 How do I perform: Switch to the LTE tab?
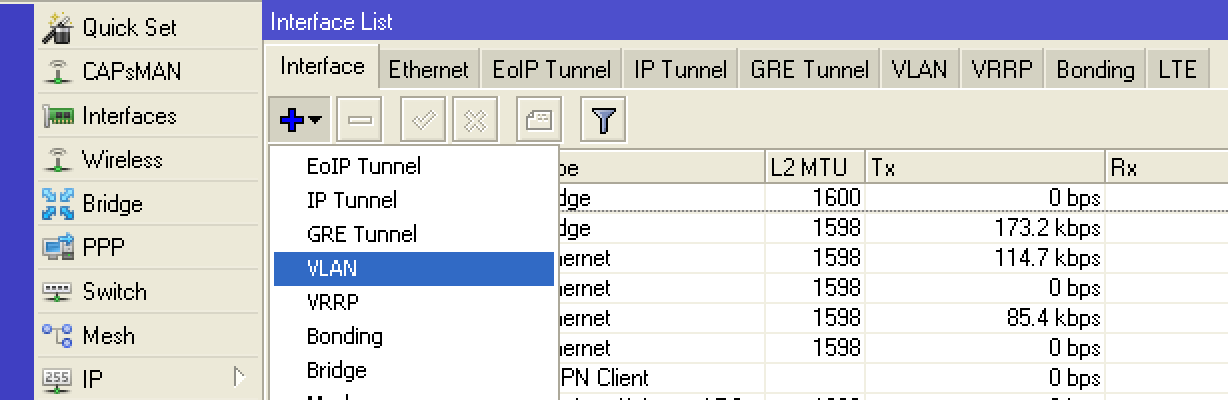point(1178,70)
